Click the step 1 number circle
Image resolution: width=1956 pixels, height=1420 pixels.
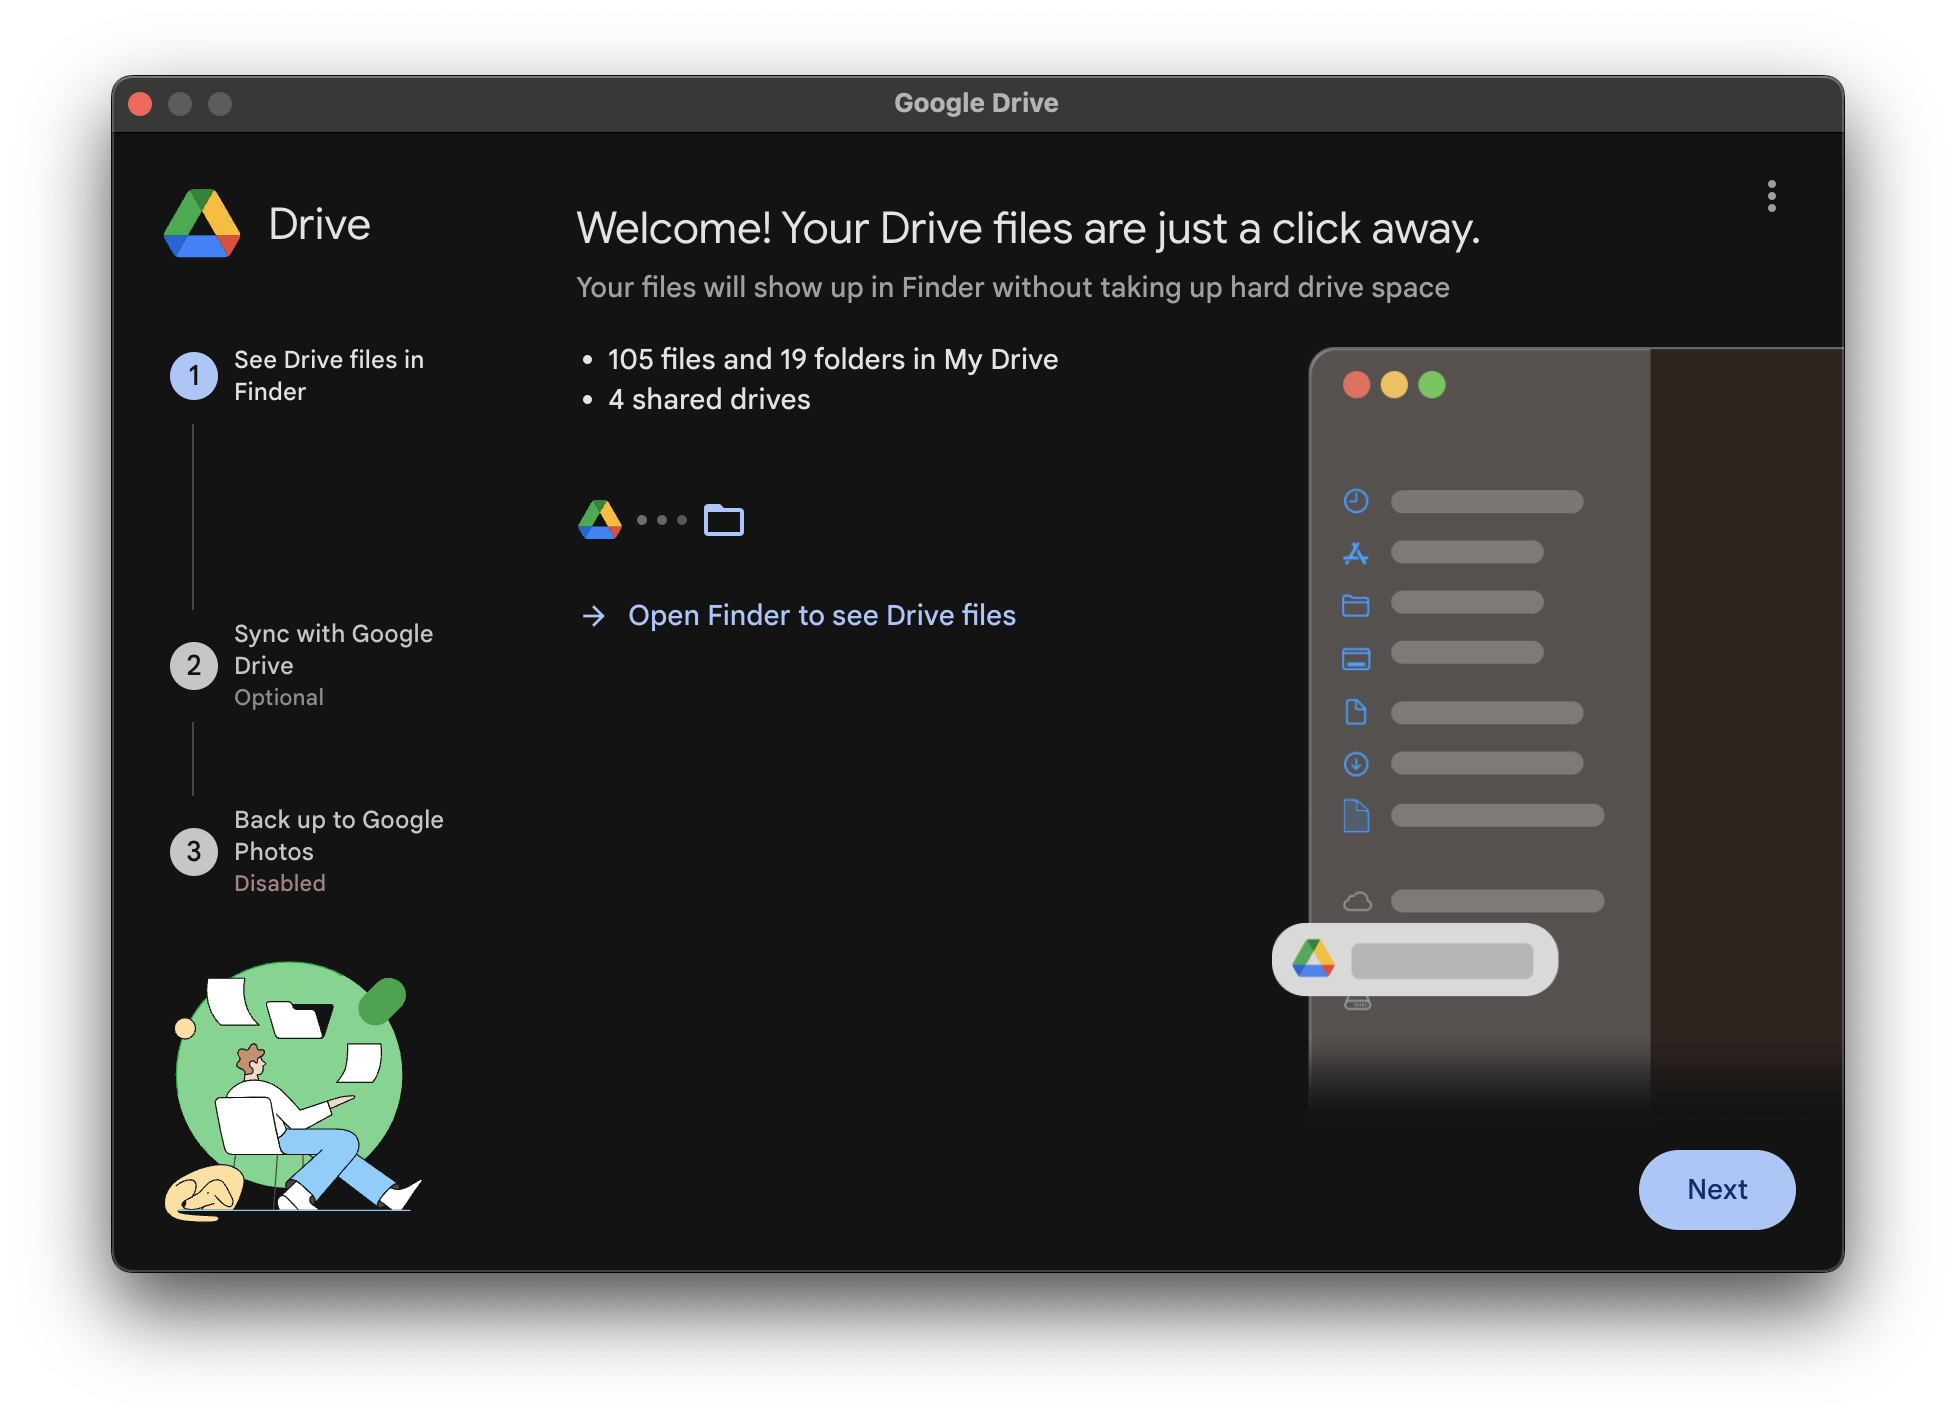[194, 376]
